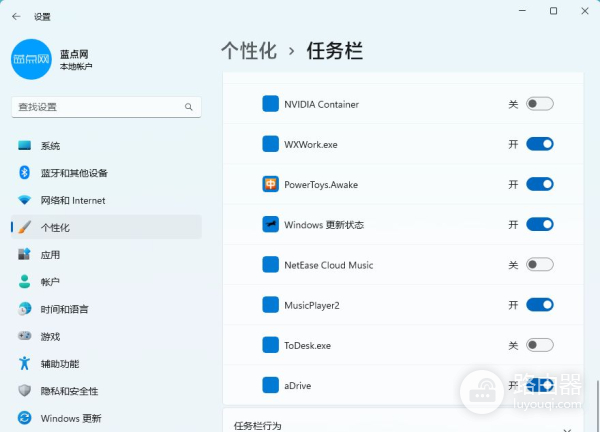Click the 时间和语言 globe clock icon
600x432 pixels.
pos(24,309)
